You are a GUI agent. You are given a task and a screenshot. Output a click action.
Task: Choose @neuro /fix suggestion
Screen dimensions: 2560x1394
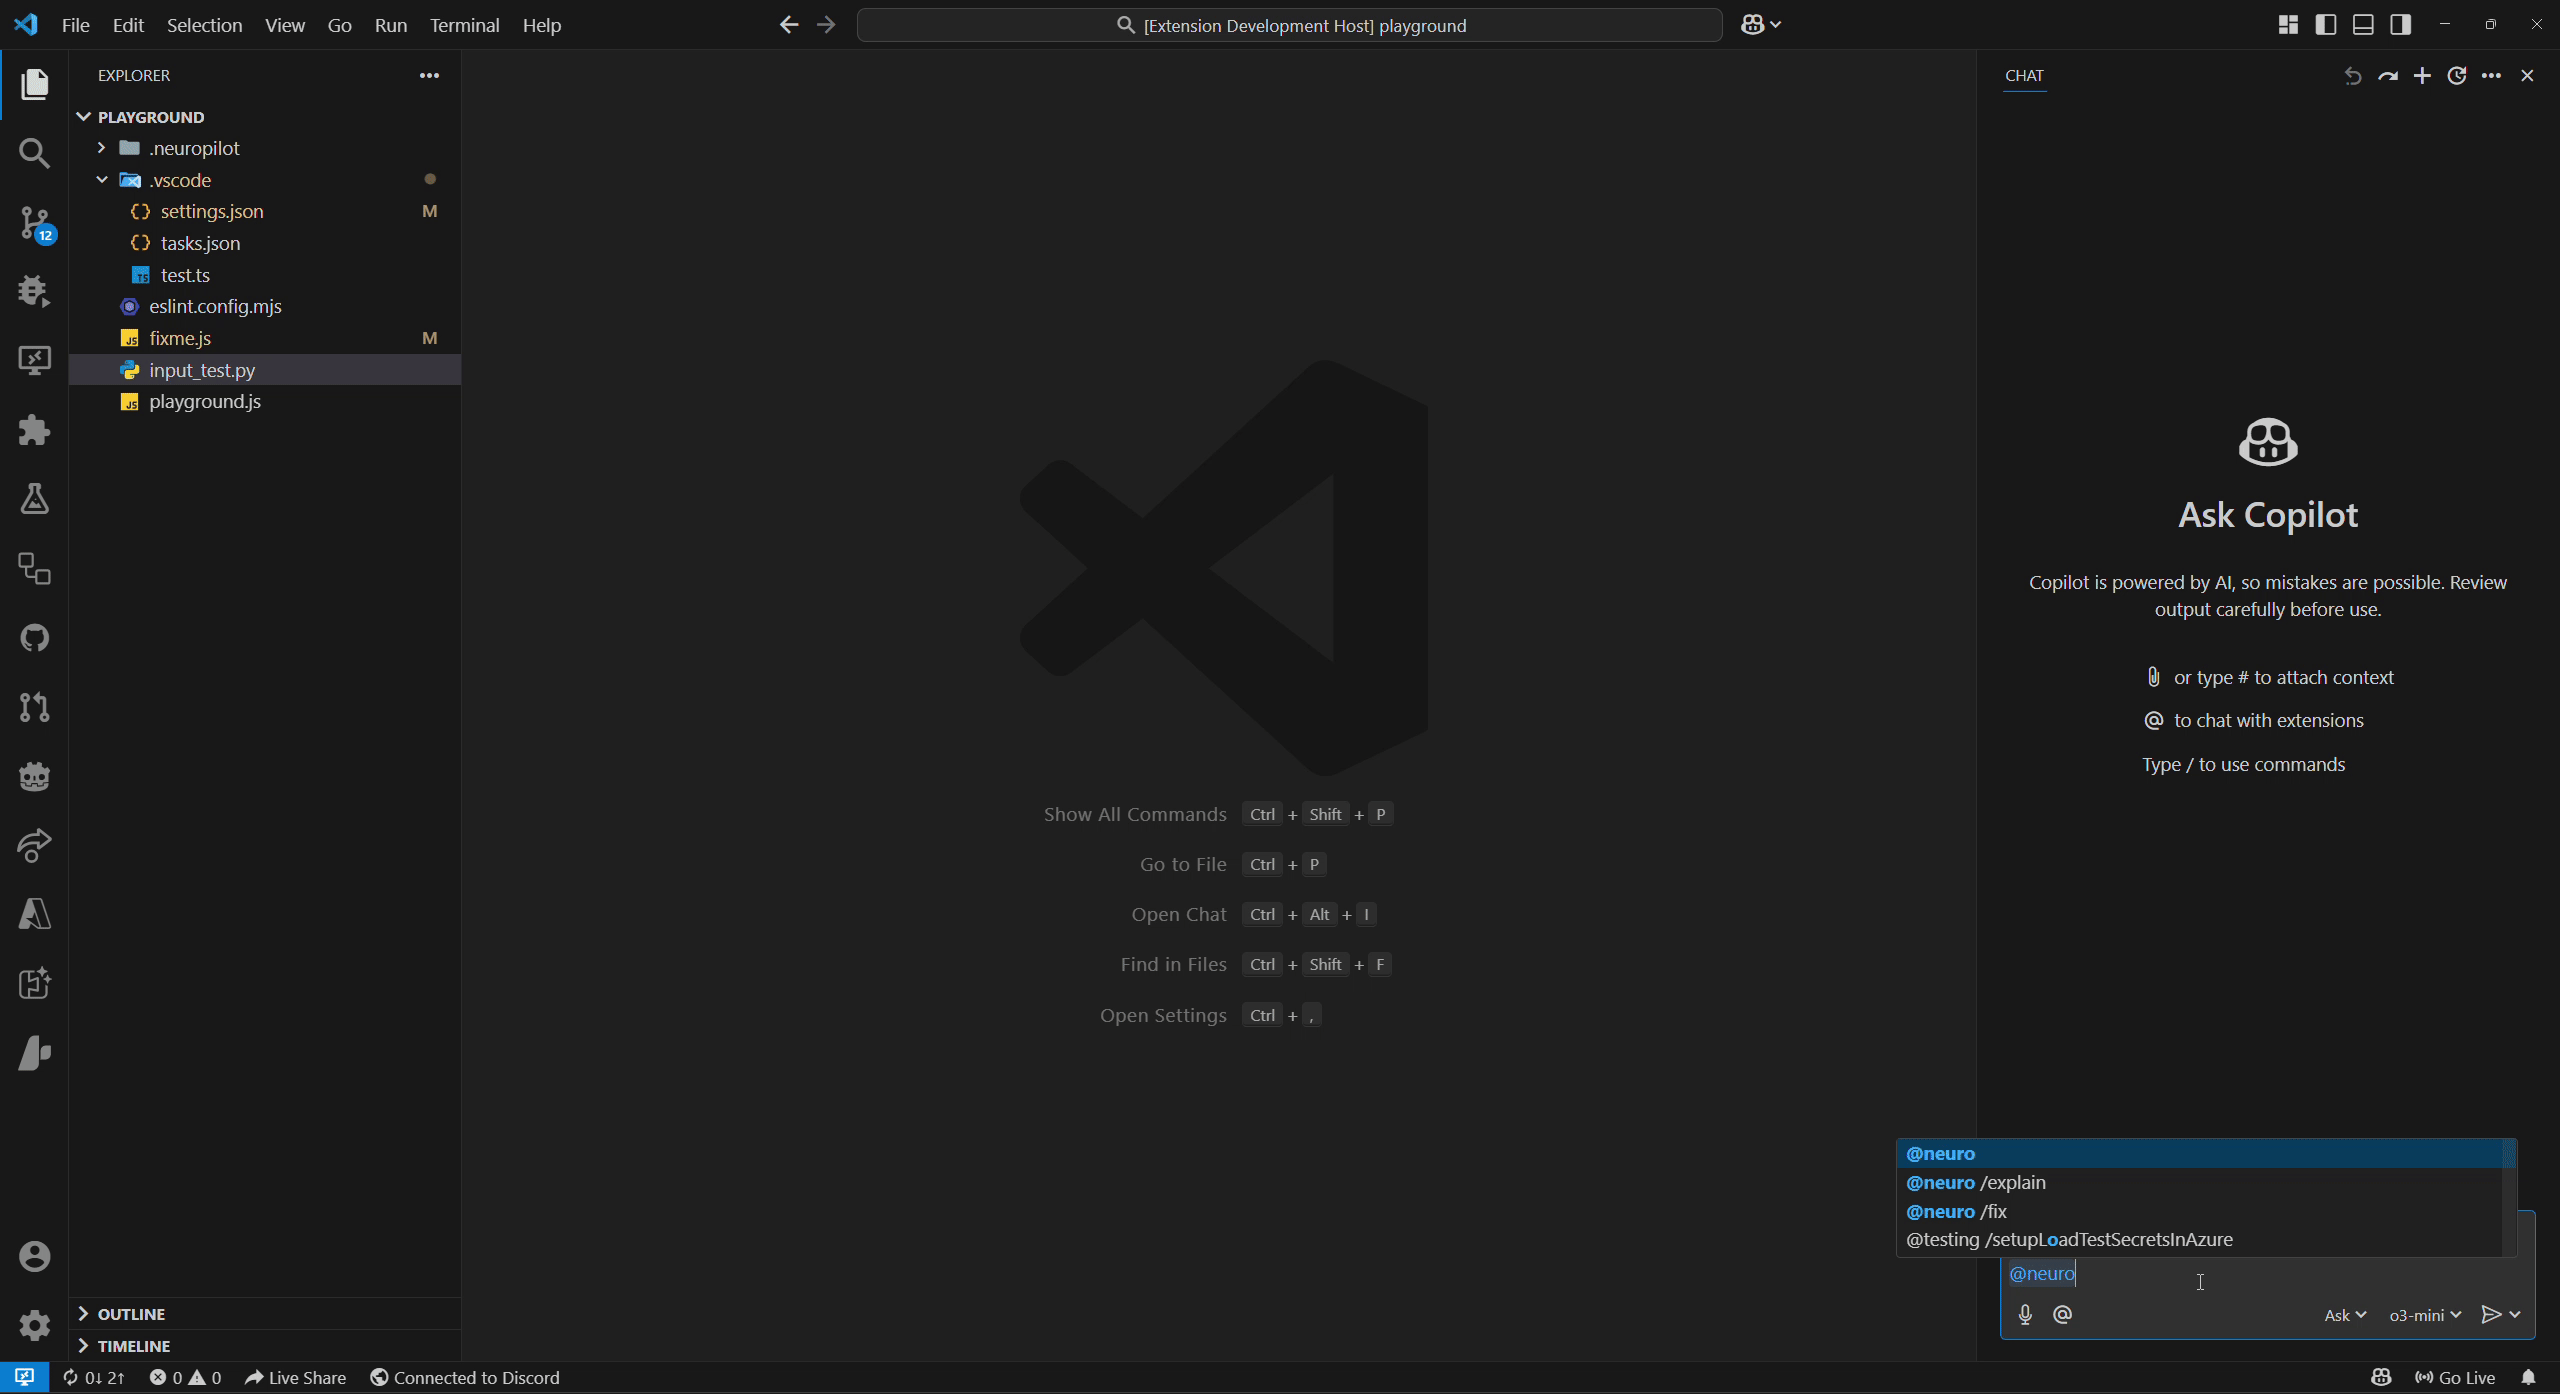2200,1211
